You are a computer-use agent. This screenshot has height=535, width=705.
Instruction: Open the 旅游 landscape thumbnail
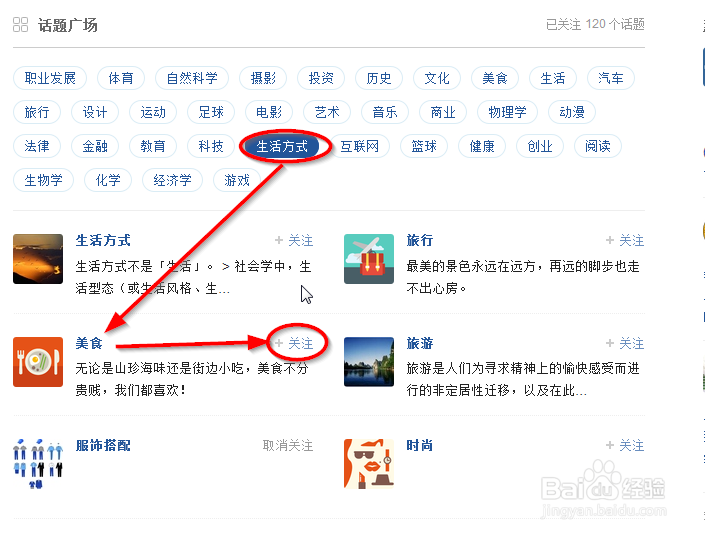click(369, 362)
